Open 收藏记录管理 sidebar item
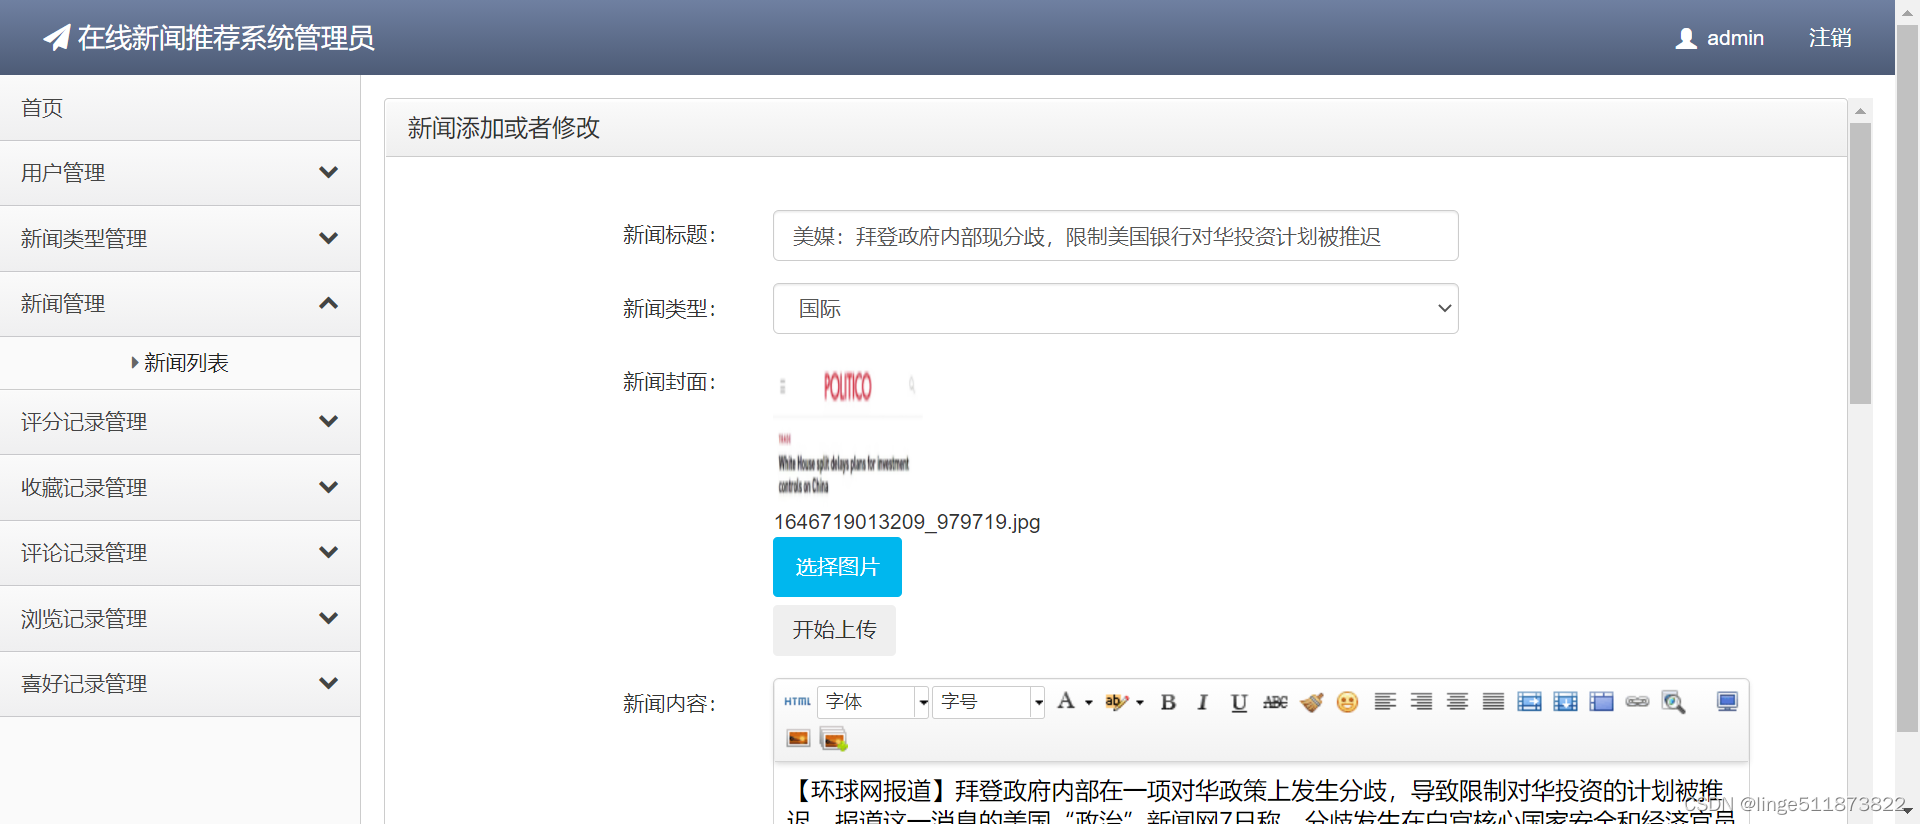 (180, 488)
